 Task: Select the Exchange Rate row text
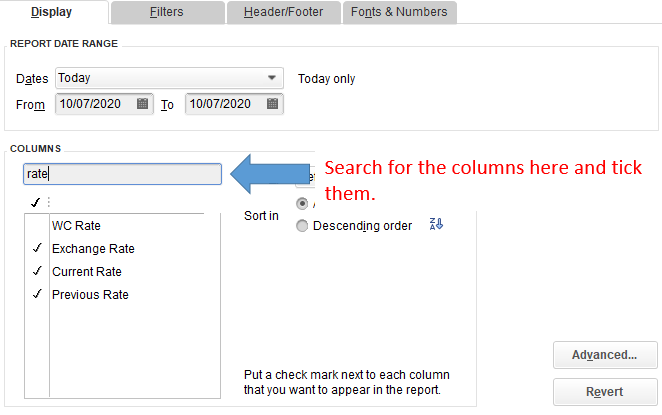click(93, 249)
